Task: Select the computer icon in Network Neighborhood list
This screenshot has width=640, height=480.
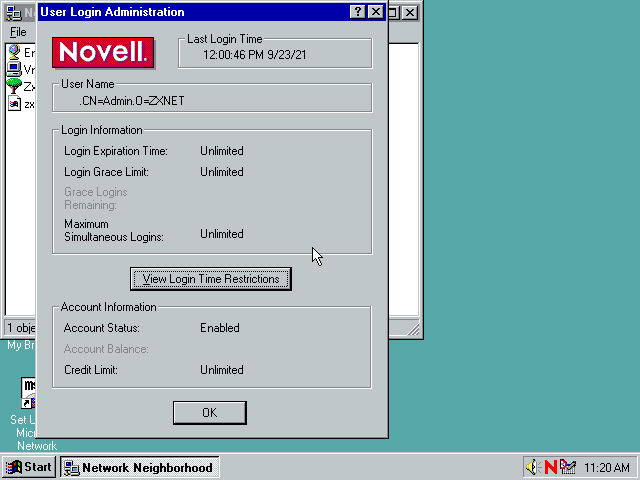Action: point(14,69)
